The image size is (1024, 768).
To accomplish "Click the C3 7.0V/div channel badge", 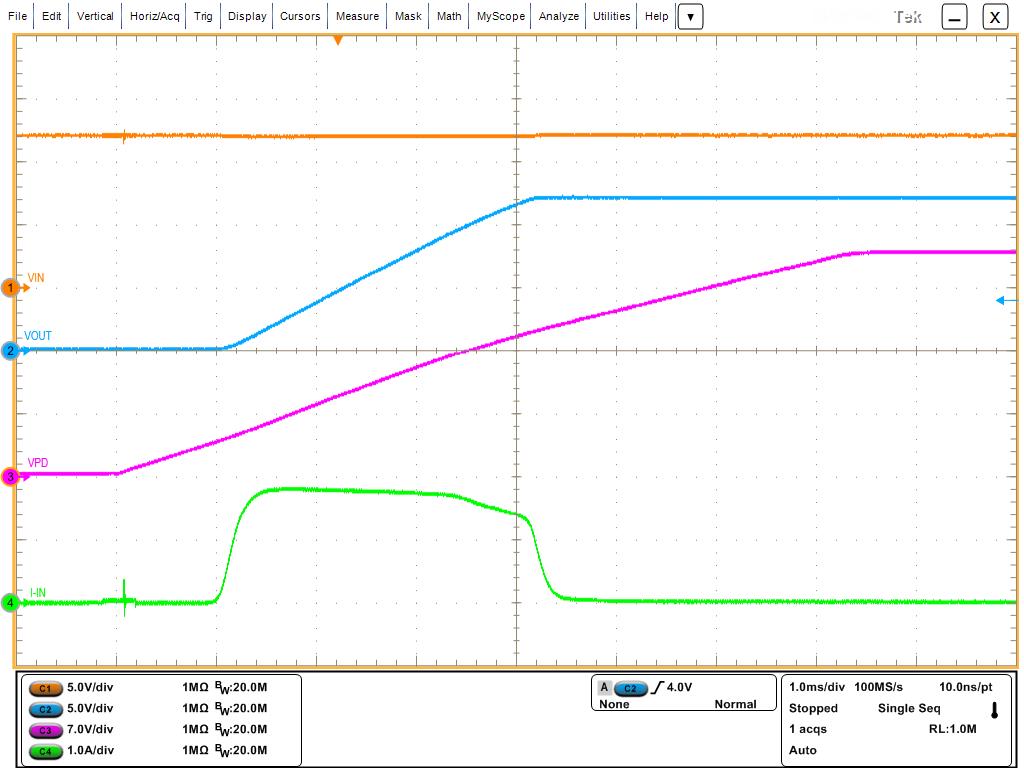I will coord(45,730).
